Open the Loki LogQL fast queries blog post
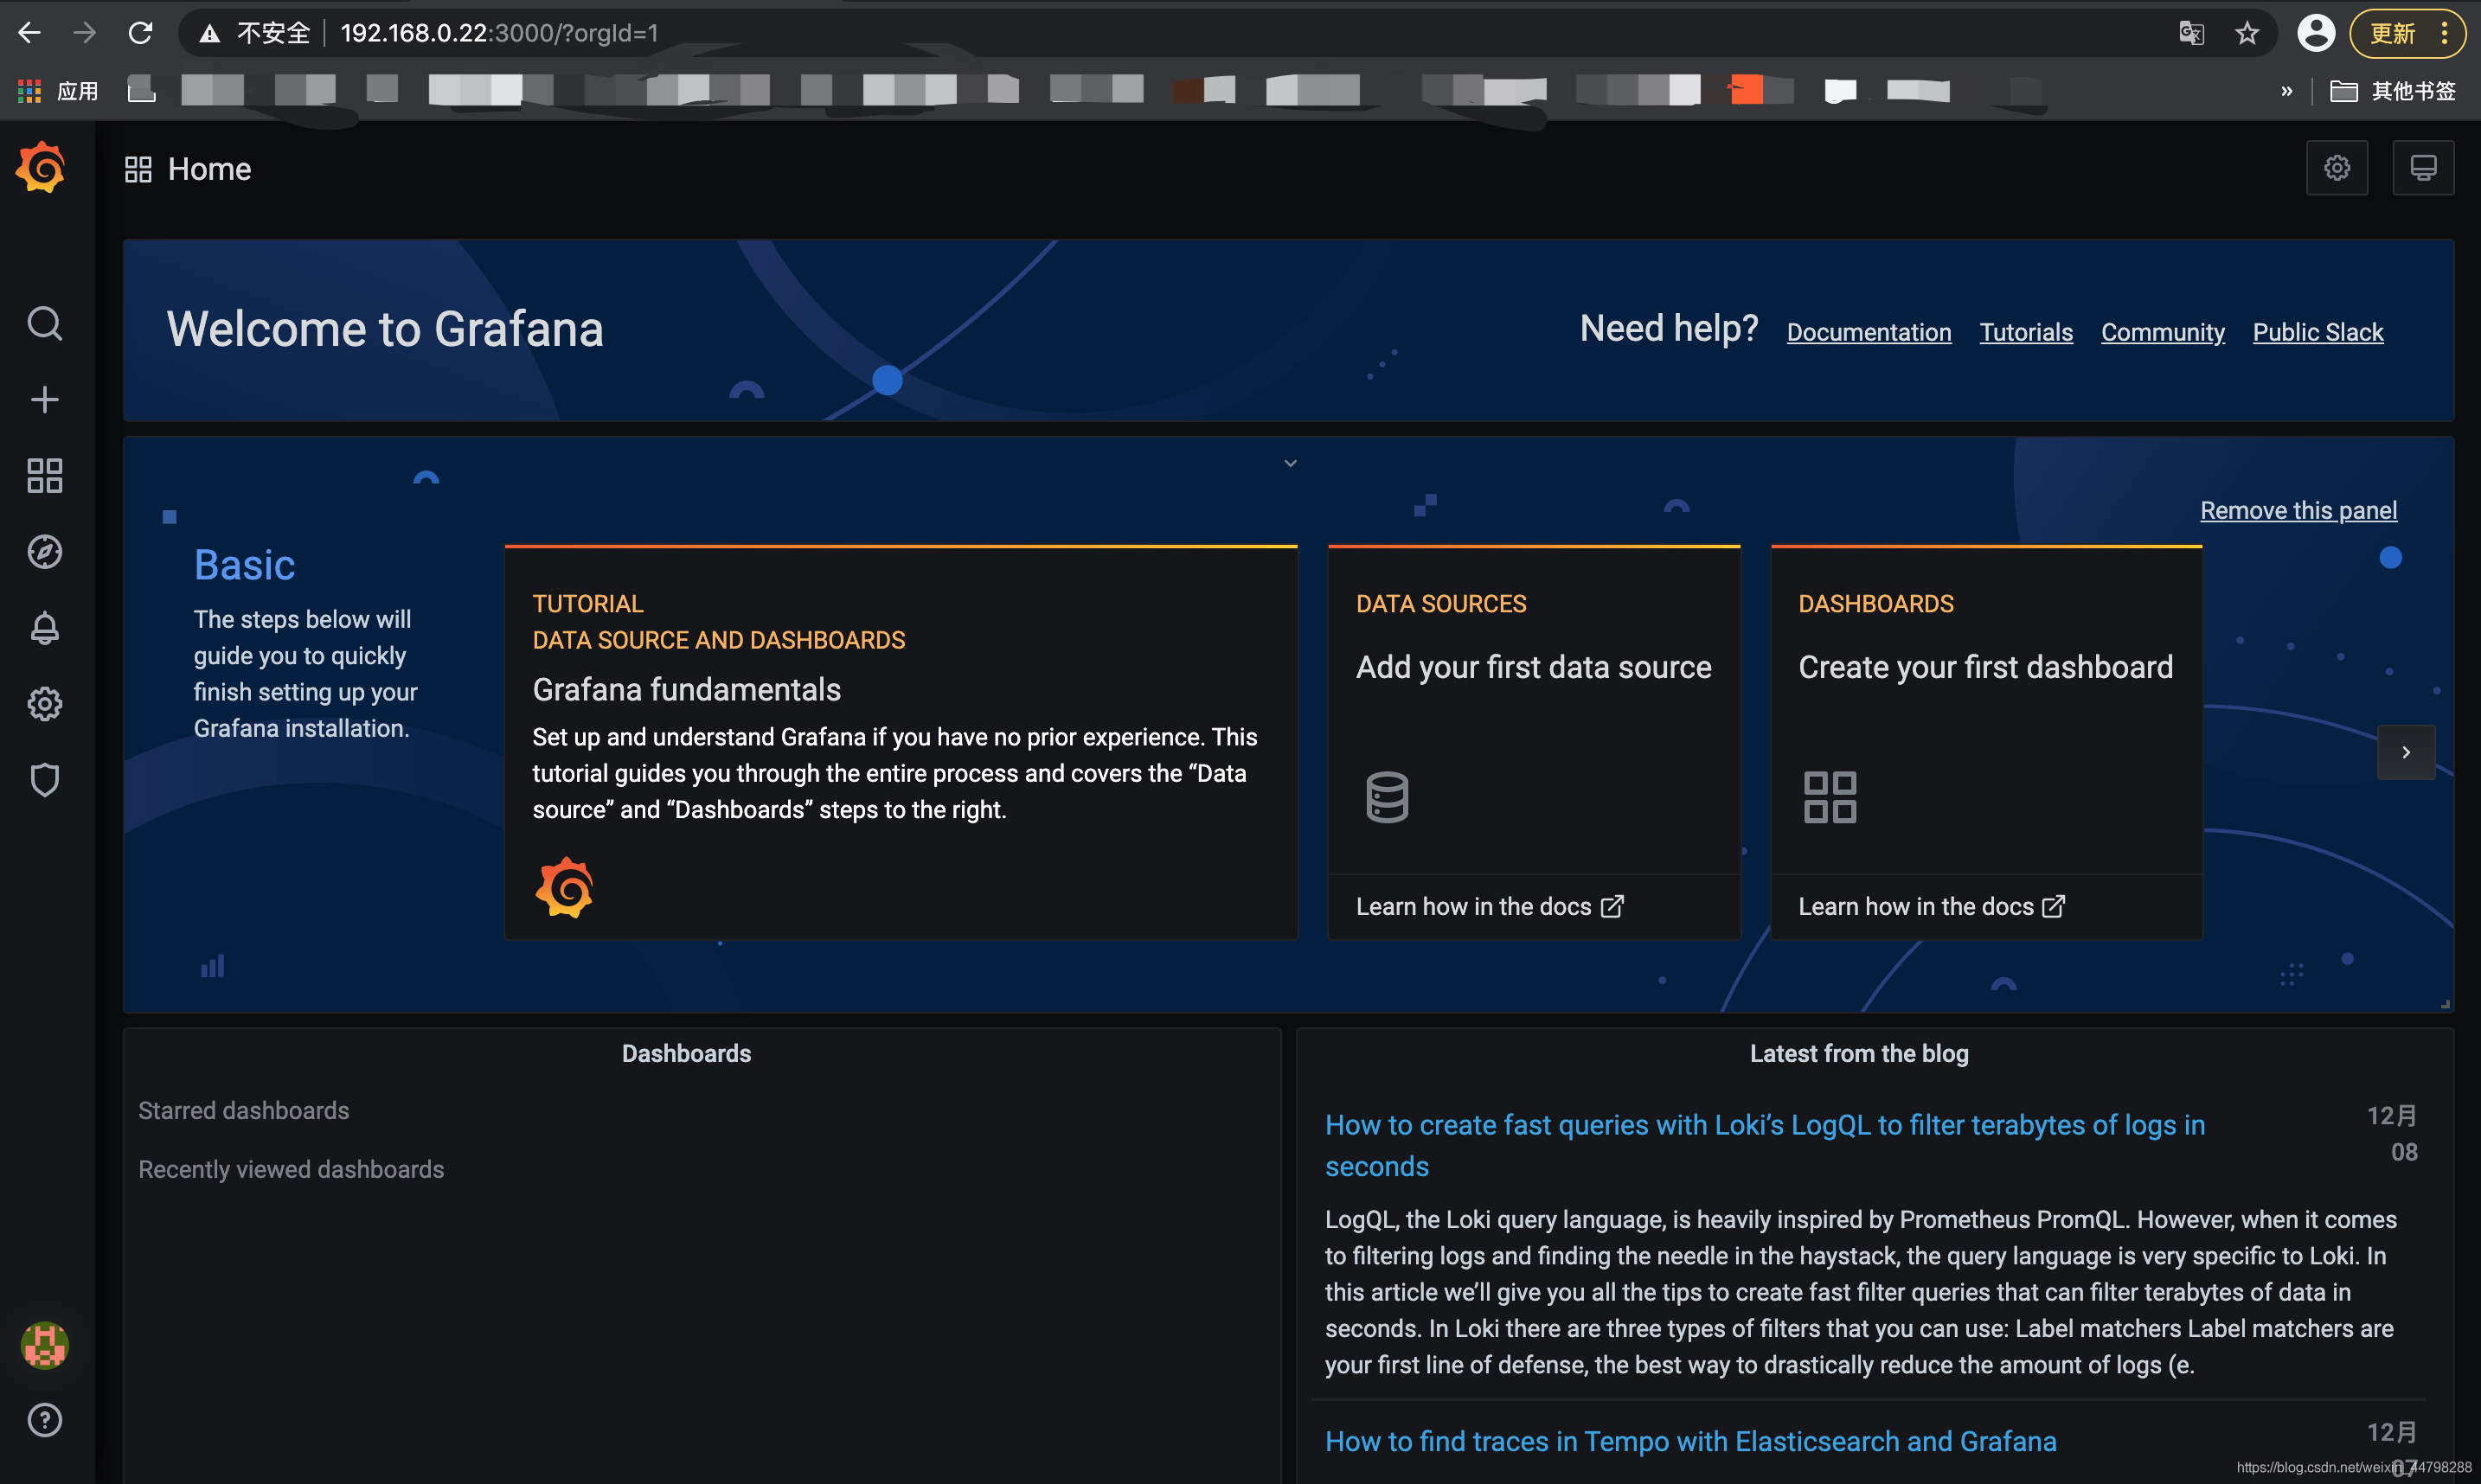2481x1484 pixels. [x=1765, y=1145]
